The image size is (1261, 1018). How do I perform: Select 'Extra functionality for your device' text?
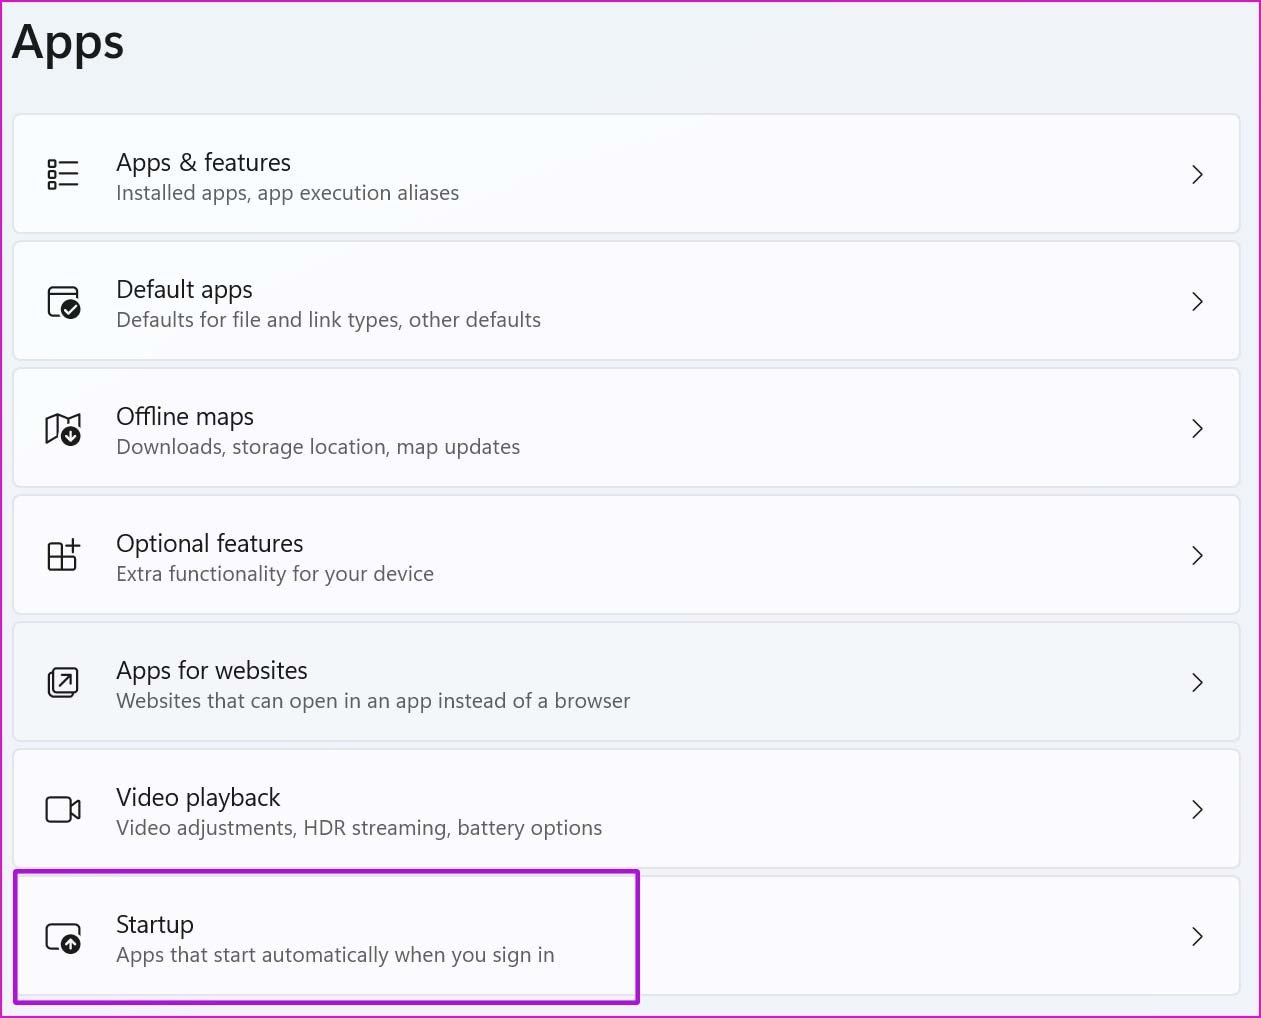[x=275, y=574]
